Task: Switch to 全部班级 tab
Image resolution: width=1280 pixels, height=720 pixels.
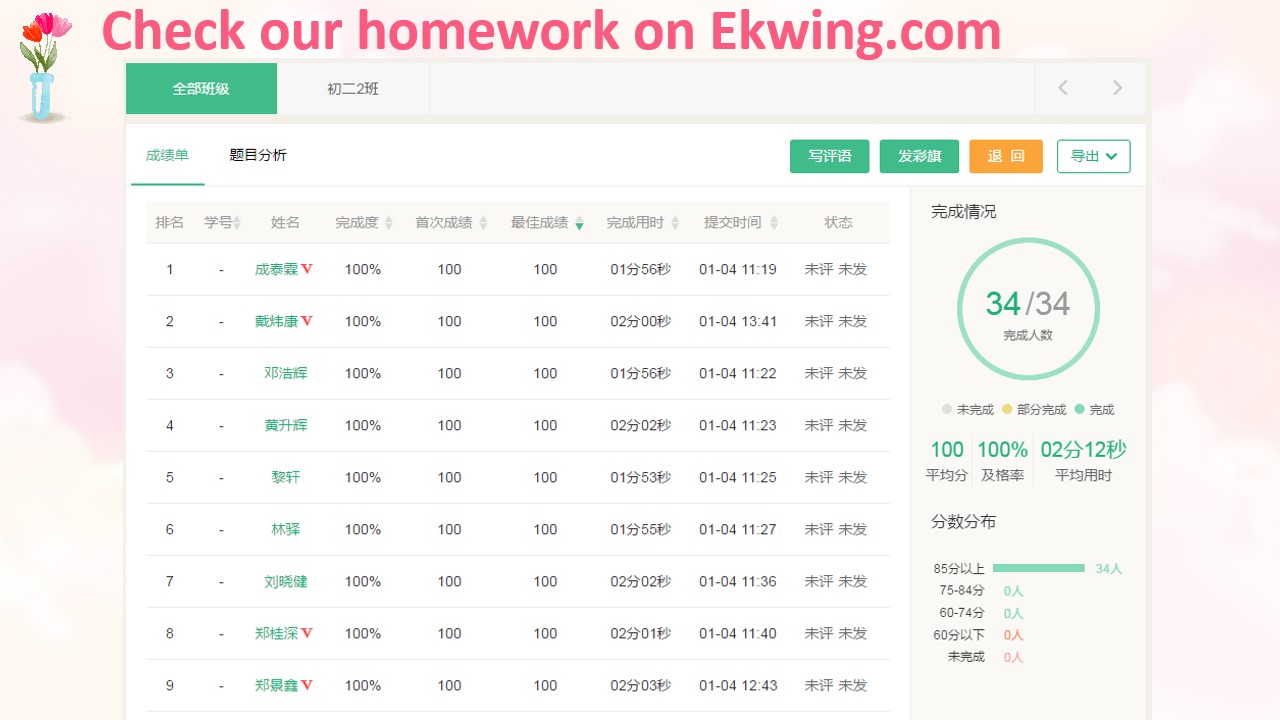Action: 201,89
